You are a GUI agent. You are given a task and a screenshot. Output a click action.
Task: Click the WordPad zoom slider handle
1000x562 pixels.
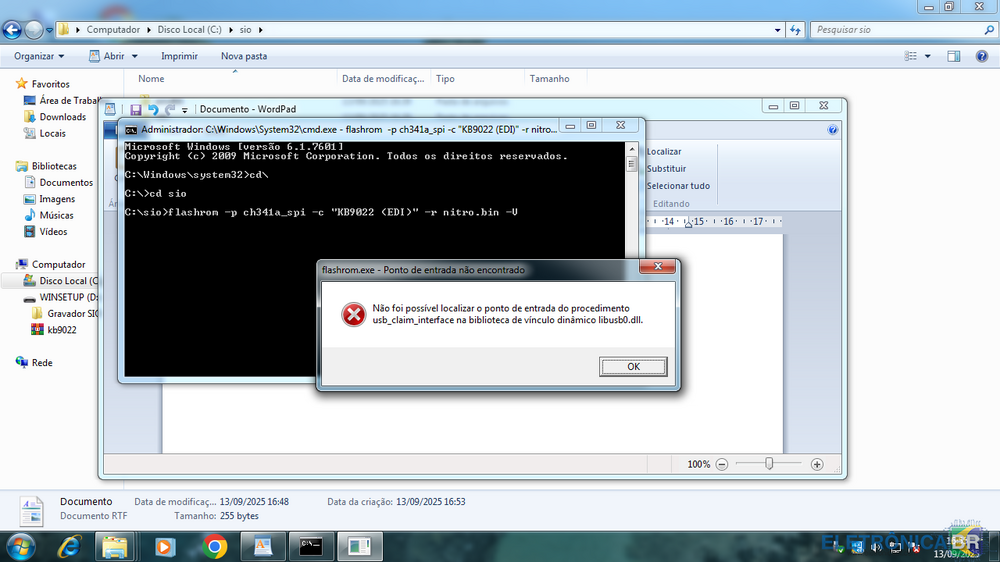769,464
